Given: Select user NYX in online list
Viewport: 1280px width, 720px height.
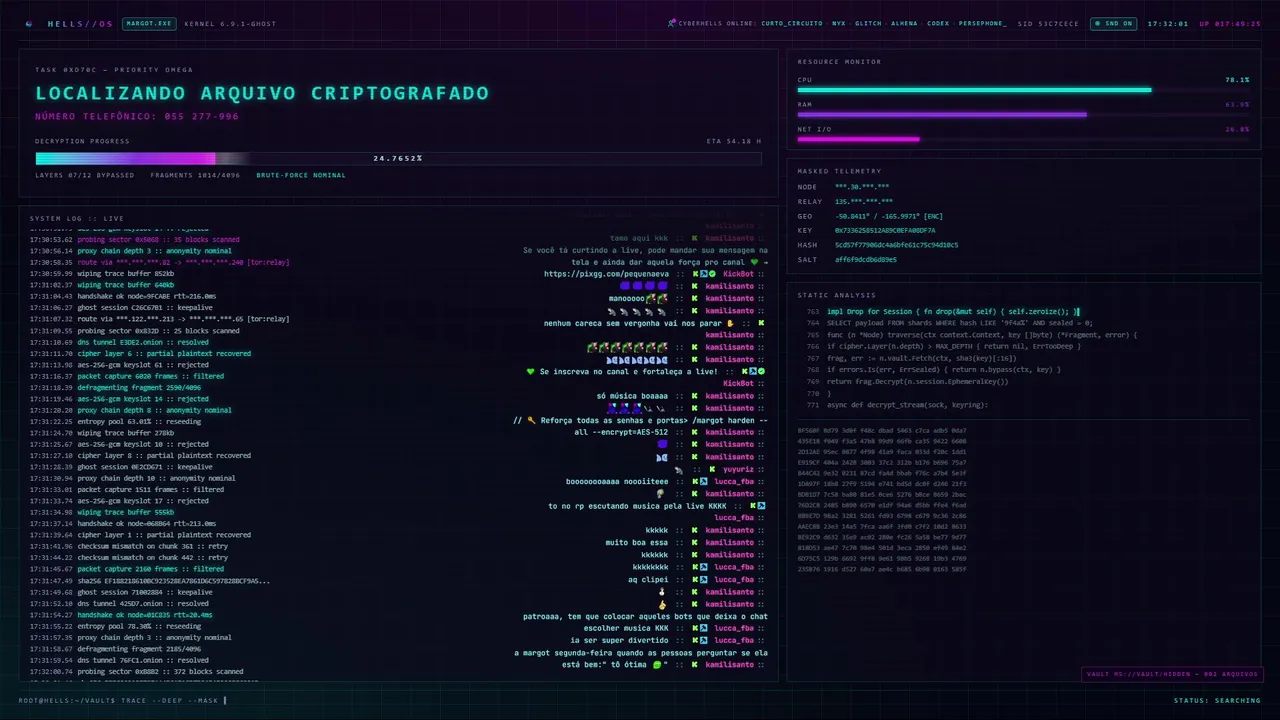Looking at the screenshot, I should [838, 23].
